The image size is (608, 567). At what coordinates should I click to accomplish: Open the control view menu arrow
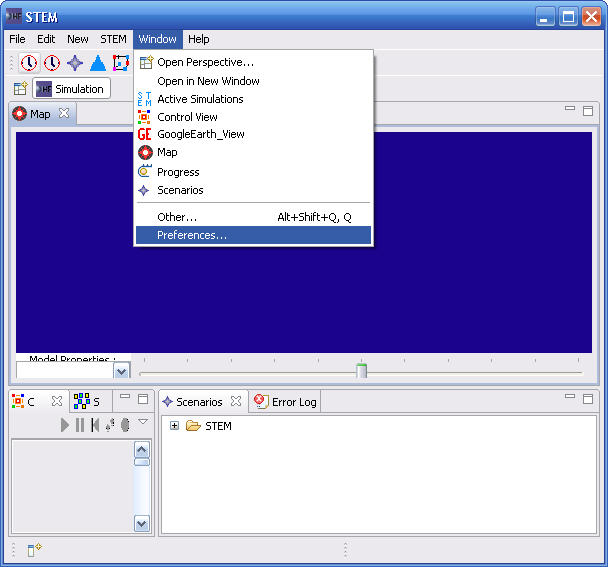(x=143, y=422)
